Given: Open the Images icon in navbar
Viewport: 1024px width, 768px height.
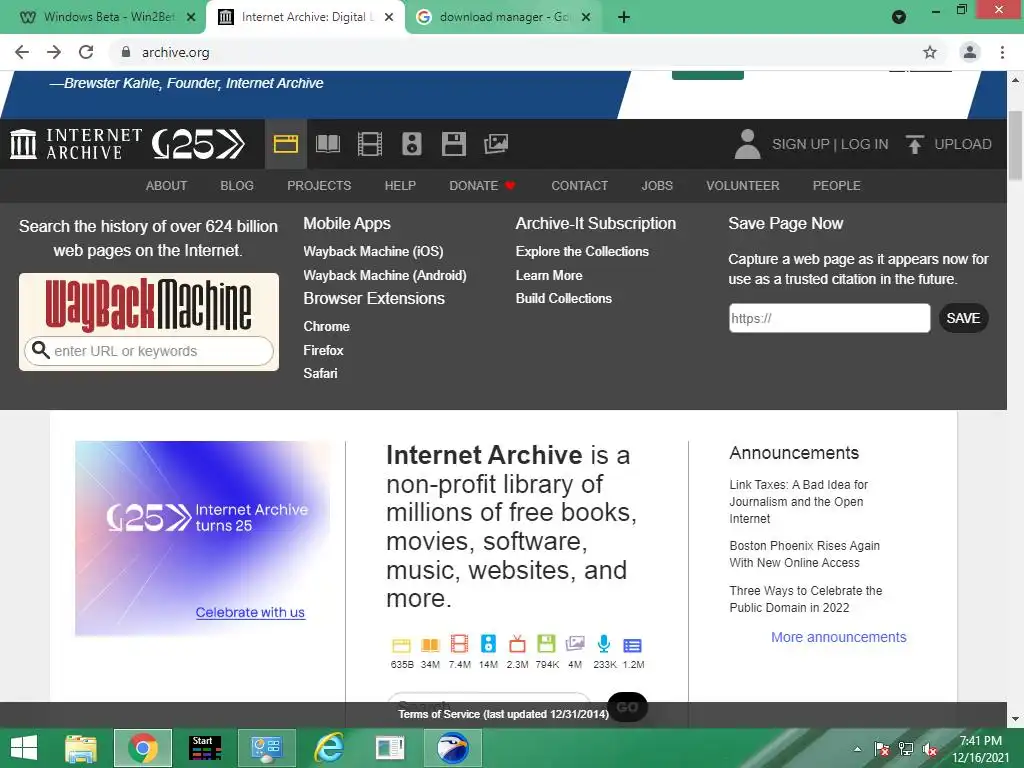Looking at the screenshot, I should (496, 144).
